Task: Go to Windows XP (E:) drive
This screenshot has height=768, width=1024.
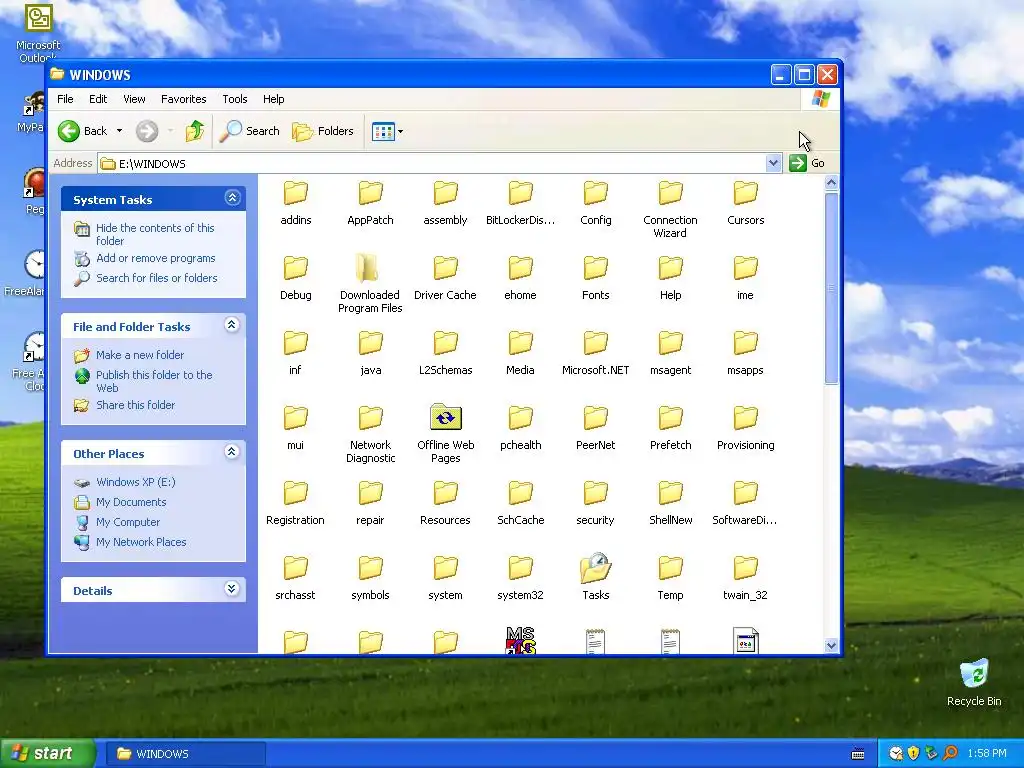Action: point(136,482)
